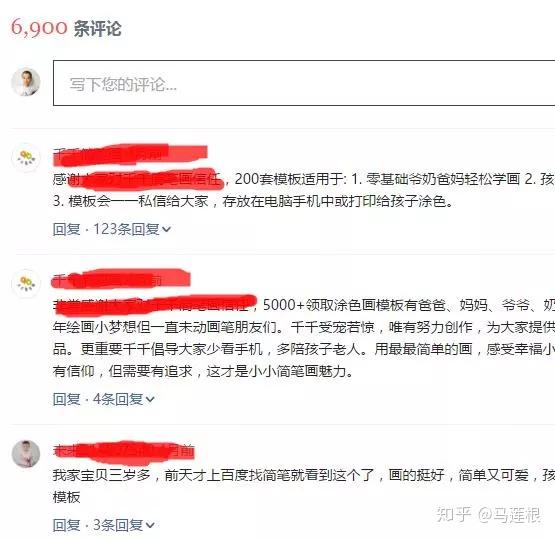Open the first commenter's flower avatar
This screenshot has height=539, width=555.
(26, 157)
